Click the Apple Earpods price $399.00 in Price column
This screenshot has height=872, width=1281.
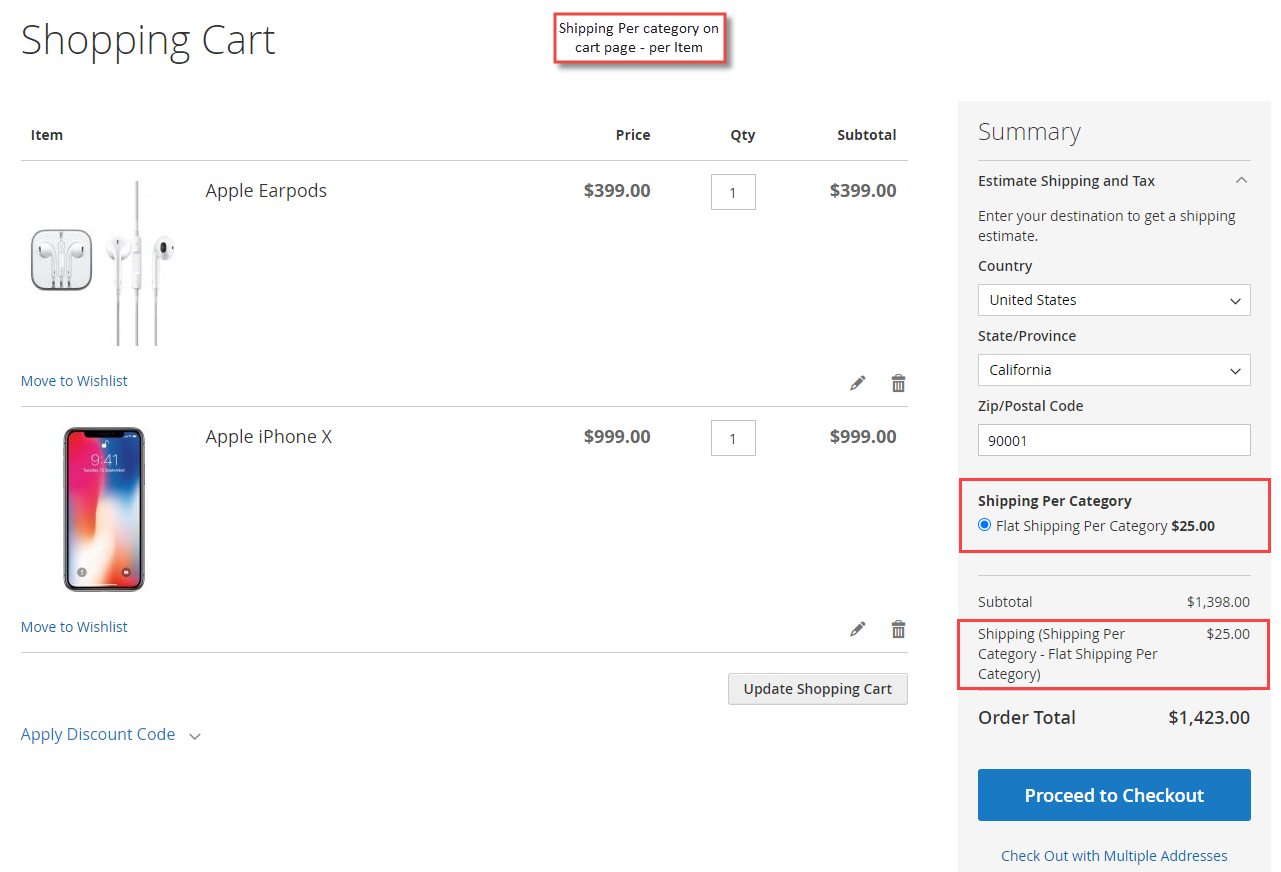point(617,191)
